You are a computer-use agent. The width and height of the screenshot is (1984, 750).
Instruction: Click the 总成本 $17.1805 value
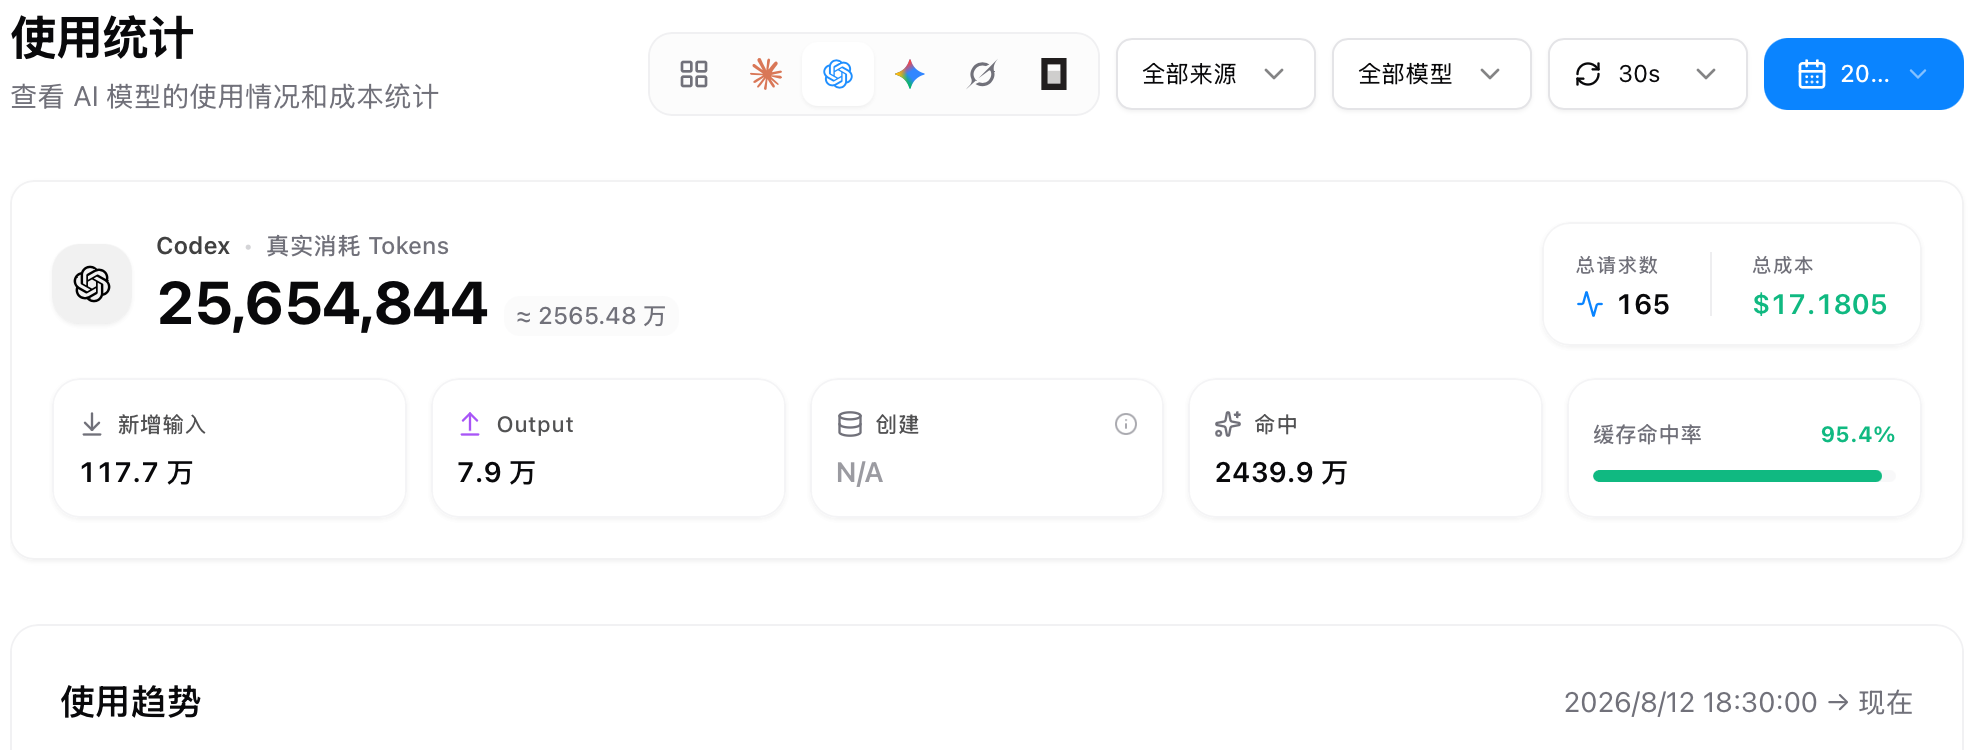coord(1820,304)
